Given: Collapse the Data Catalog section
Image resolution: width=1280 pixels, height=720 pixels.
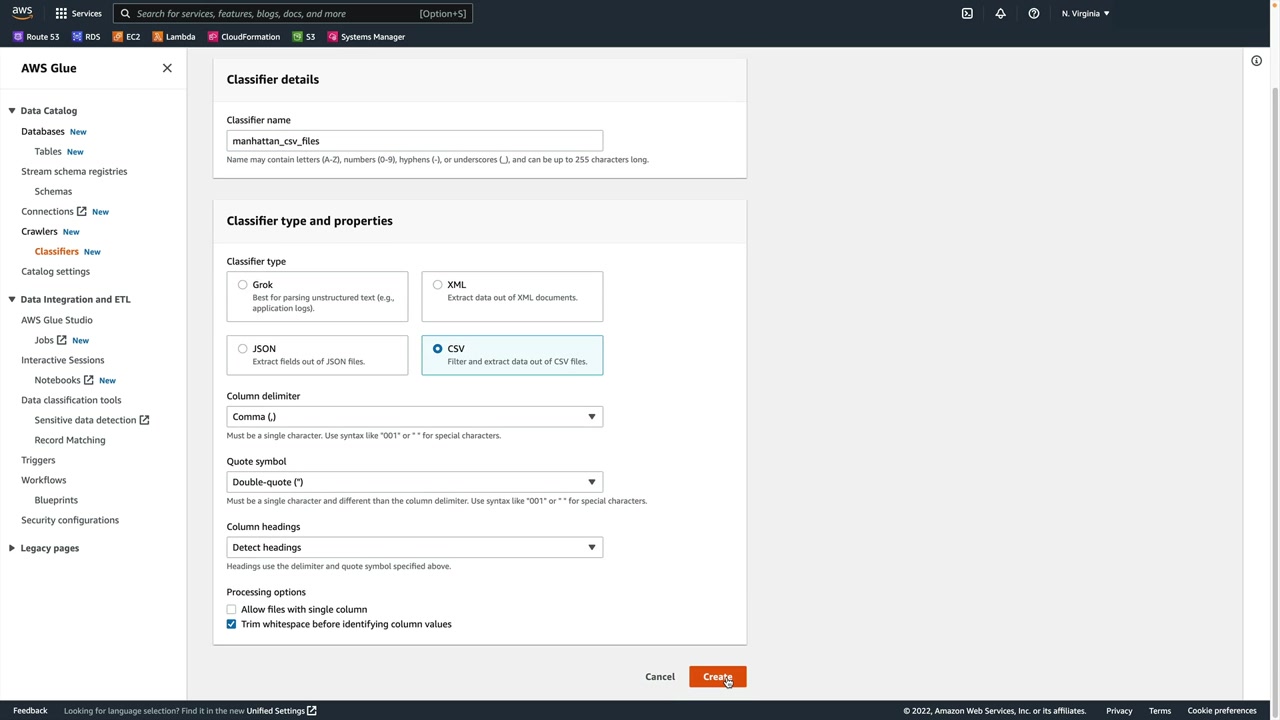Looking at the screenshot, I should click(12, 111).
